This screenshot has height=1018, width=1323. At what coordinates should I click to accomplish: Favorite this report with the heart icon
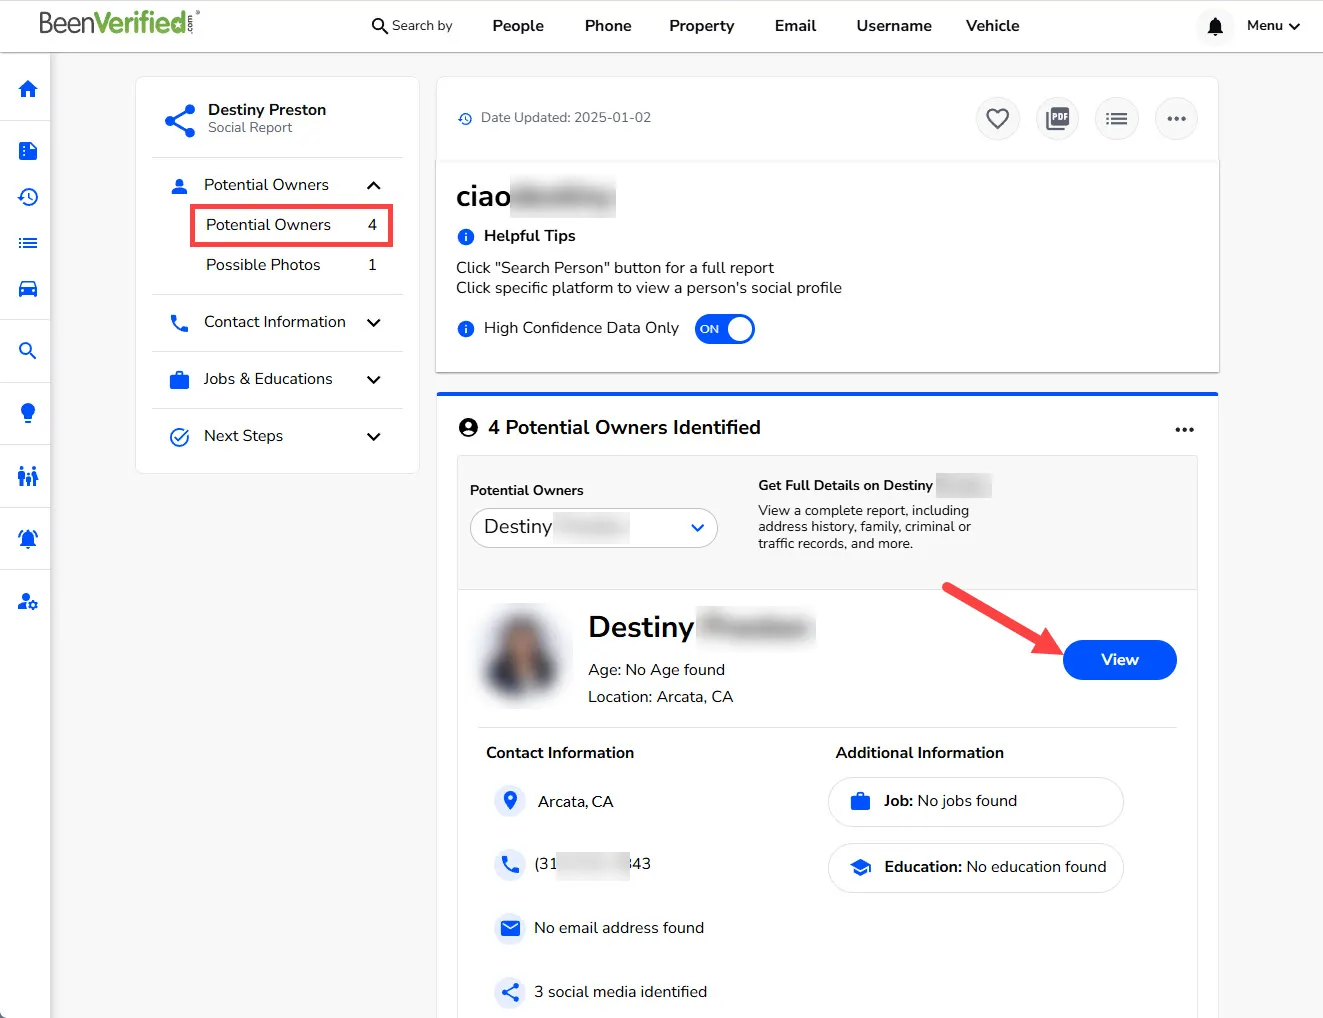coord(997,118)
